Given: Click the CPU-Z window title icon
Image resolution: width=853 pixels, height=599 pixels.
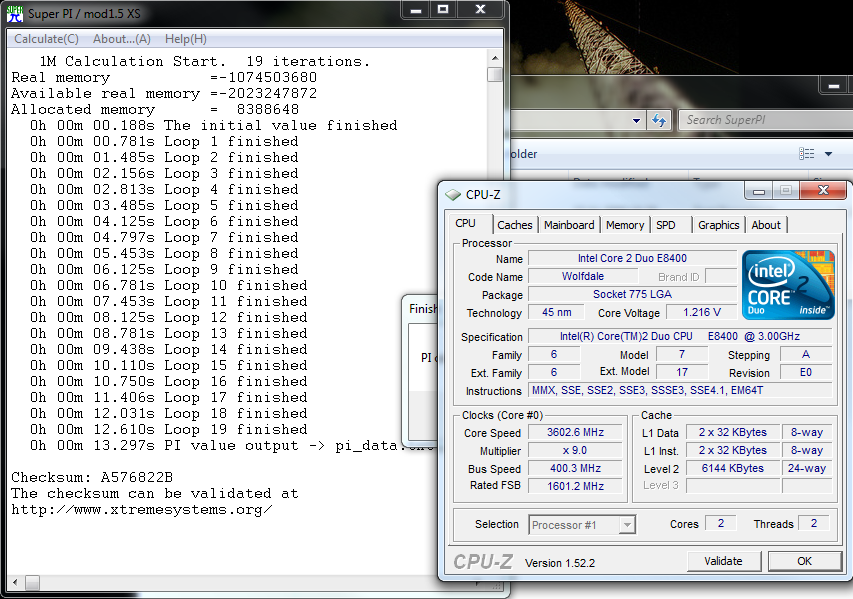Looking at the screenshot, I should click(454, 194).
